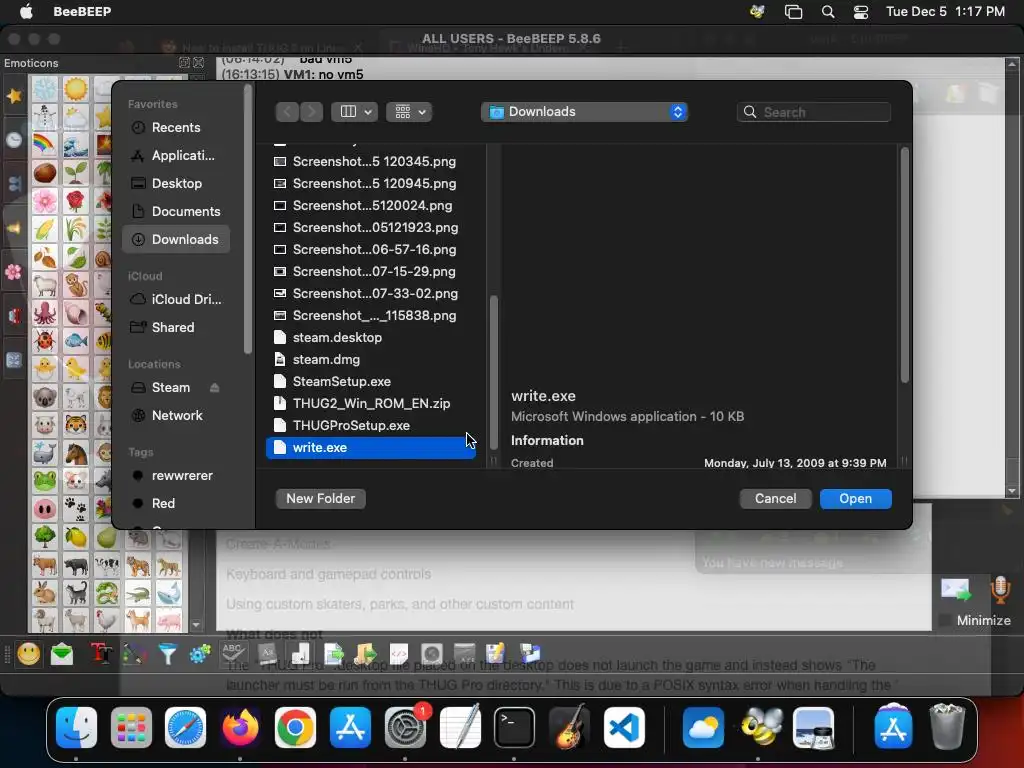Select the clock recent emoticons category
The height and width of the screenshot is (768, 1024).
[x=14, y=139]
